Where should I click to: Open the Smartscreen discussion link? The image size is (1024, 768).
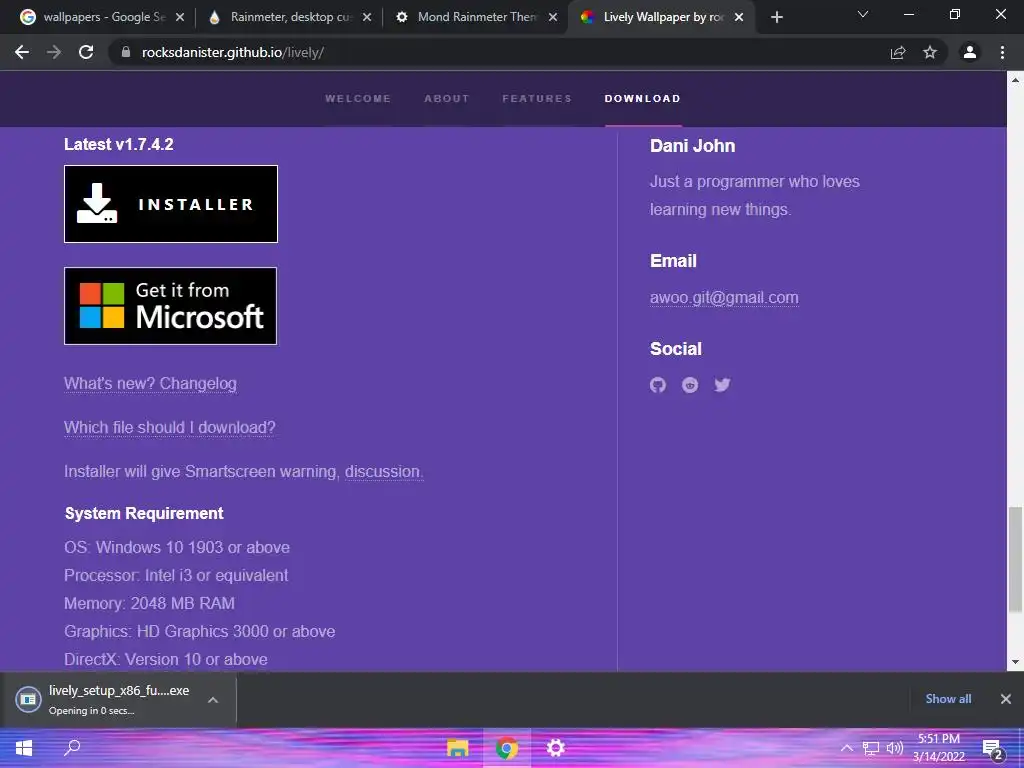click(x=383, y=472)
